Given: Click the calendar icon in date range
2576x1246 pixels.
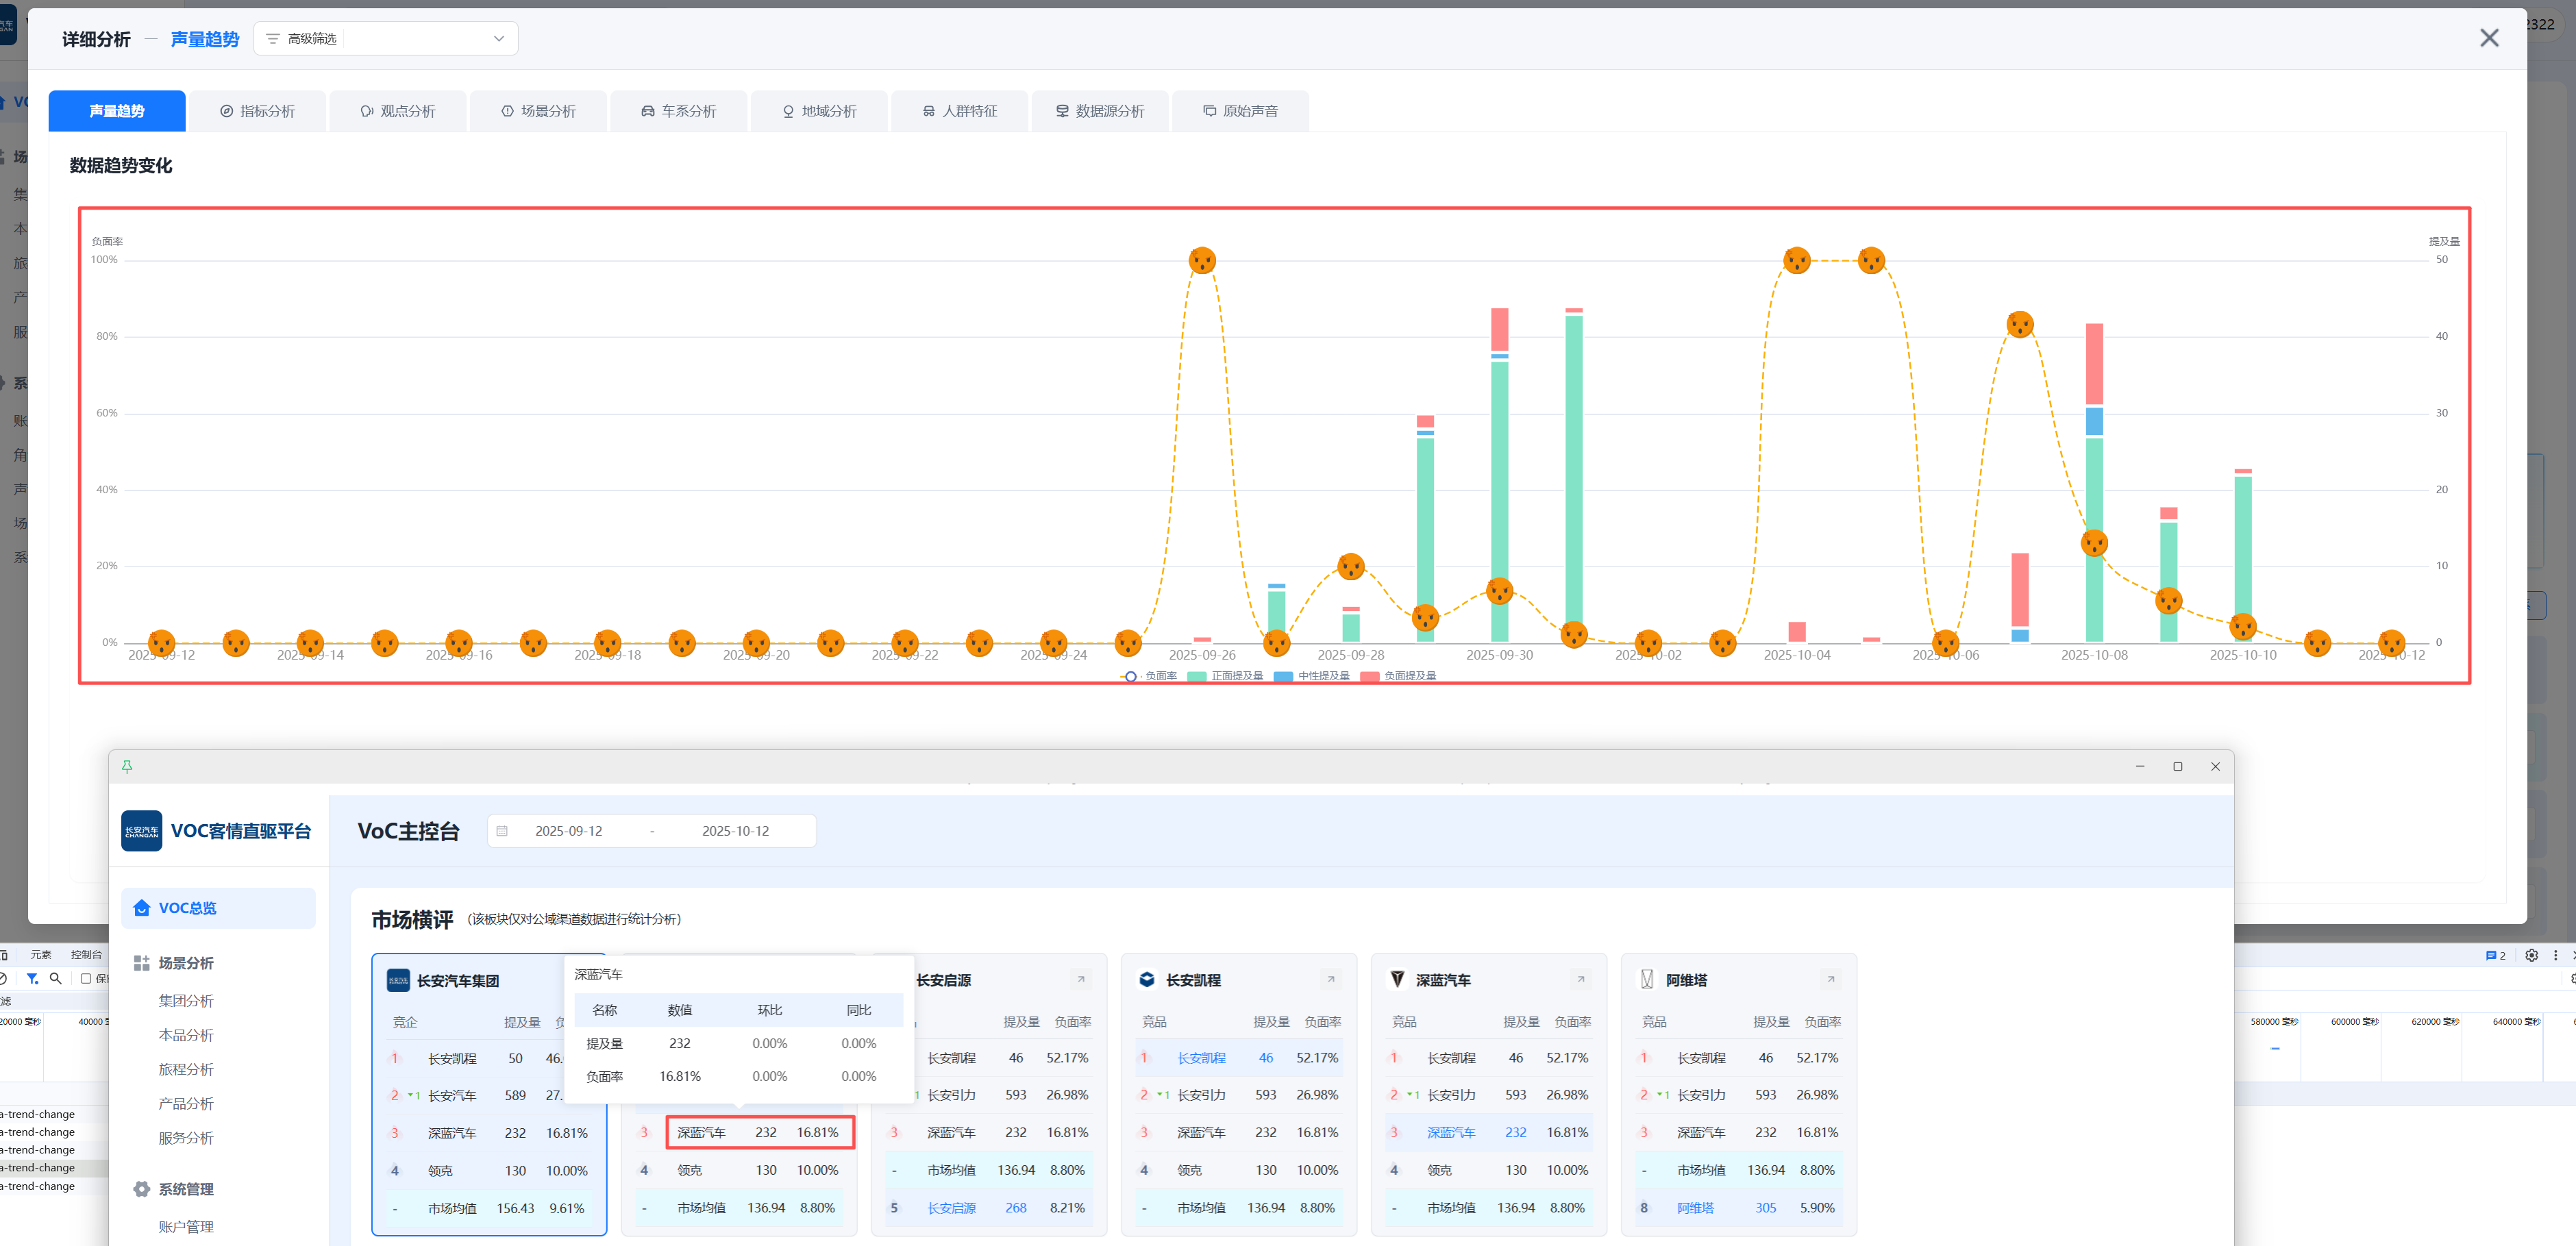Looking at the screenshot, I should point(502,831).
